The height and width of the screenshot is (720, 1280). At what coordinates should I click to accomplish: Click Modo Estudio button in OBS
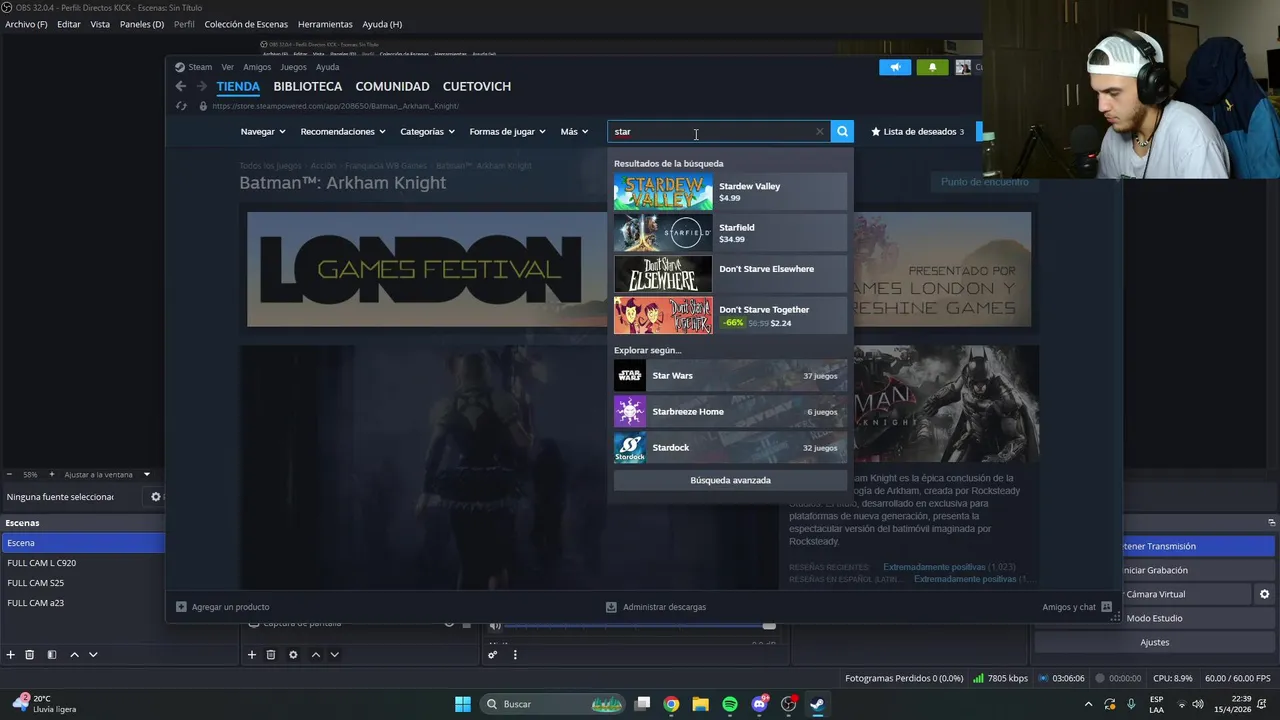point(1154,618)
